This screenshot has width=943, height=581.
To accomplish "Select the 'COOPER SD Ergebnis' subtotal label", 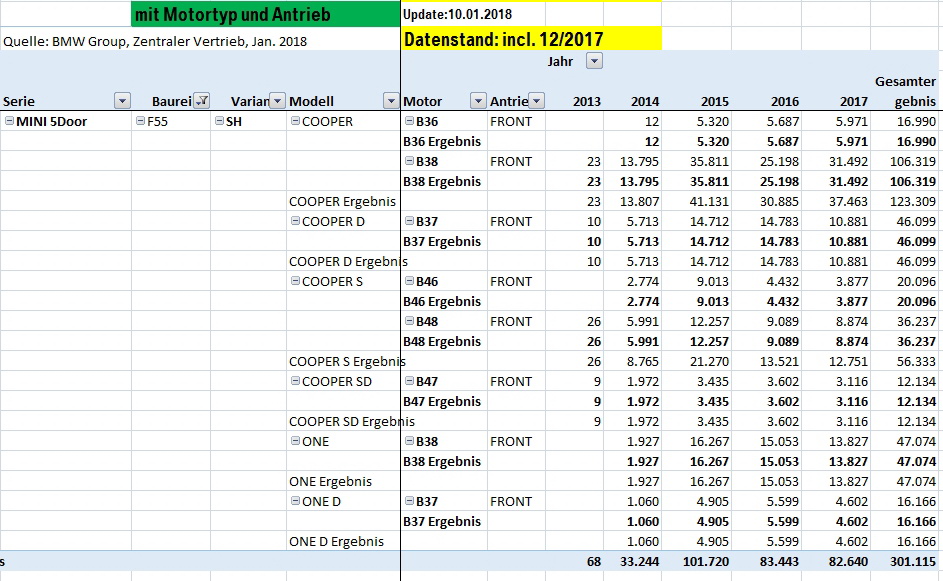I will (352, 422).
